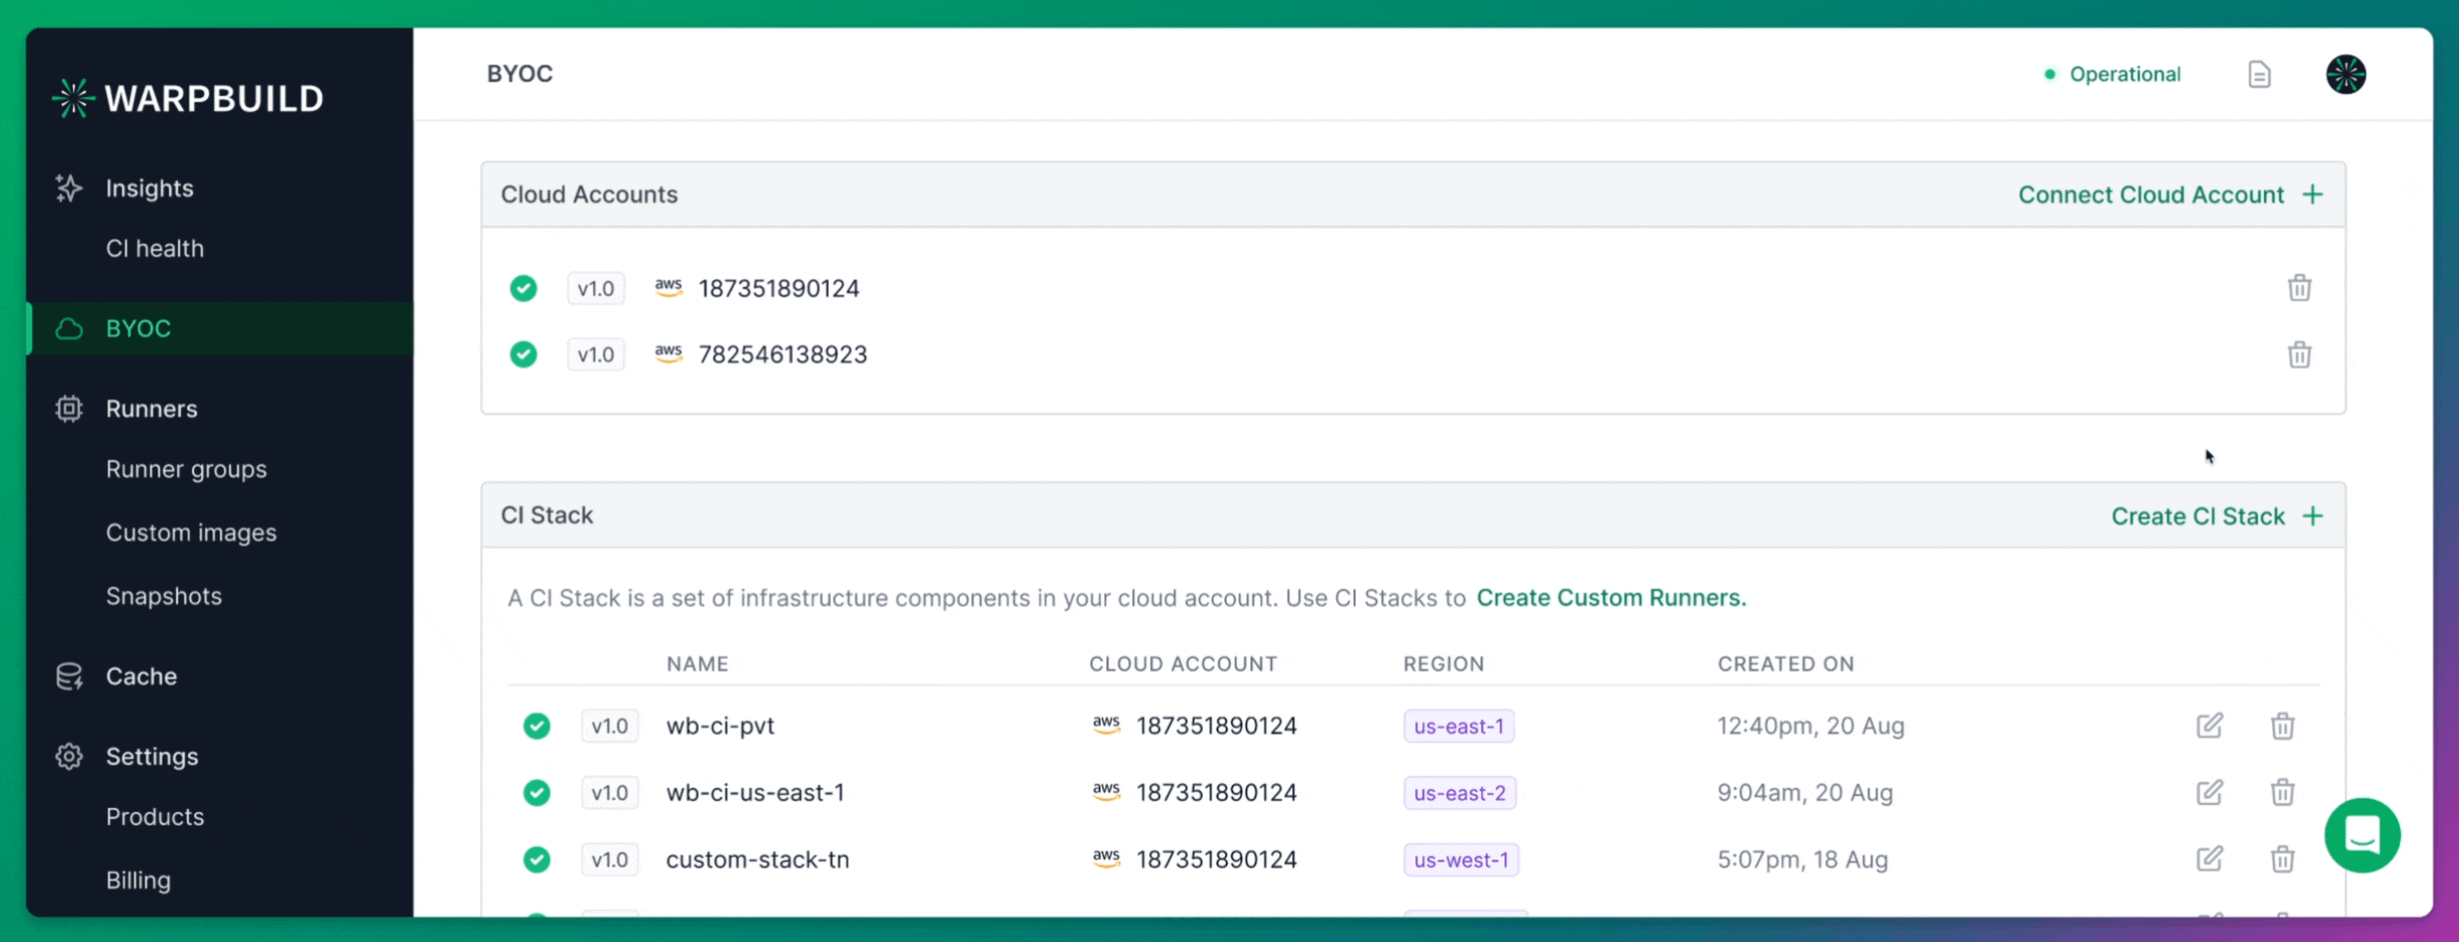Open the Billing section
The image size is (2459, 942).
(x=138, y=880)
